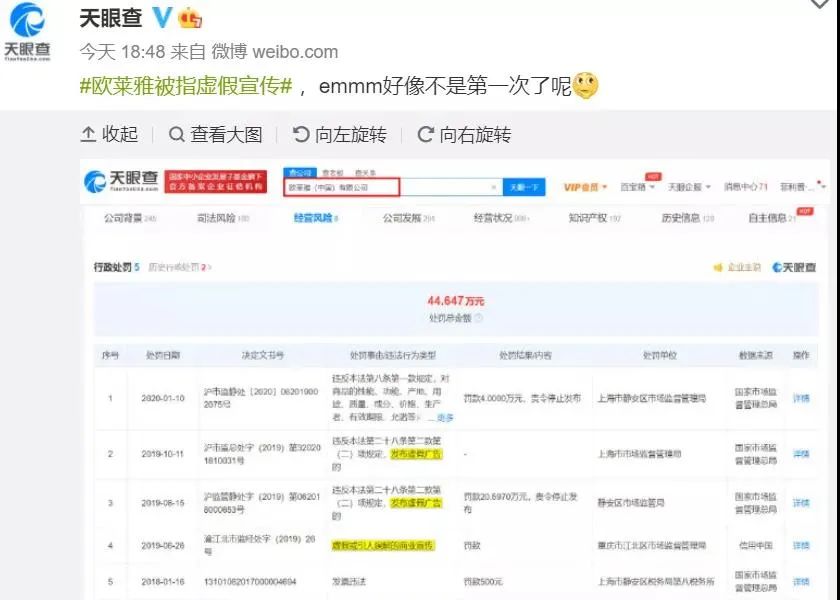The height and width of the screenshot is (600, 840).
Task: Click the orange crown membership badge
Action: [x=190, y=18]
